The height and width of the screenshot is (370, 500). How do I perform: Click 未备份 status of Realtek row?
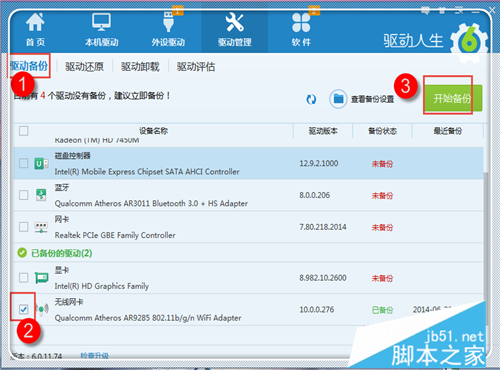tap(382, 227)
